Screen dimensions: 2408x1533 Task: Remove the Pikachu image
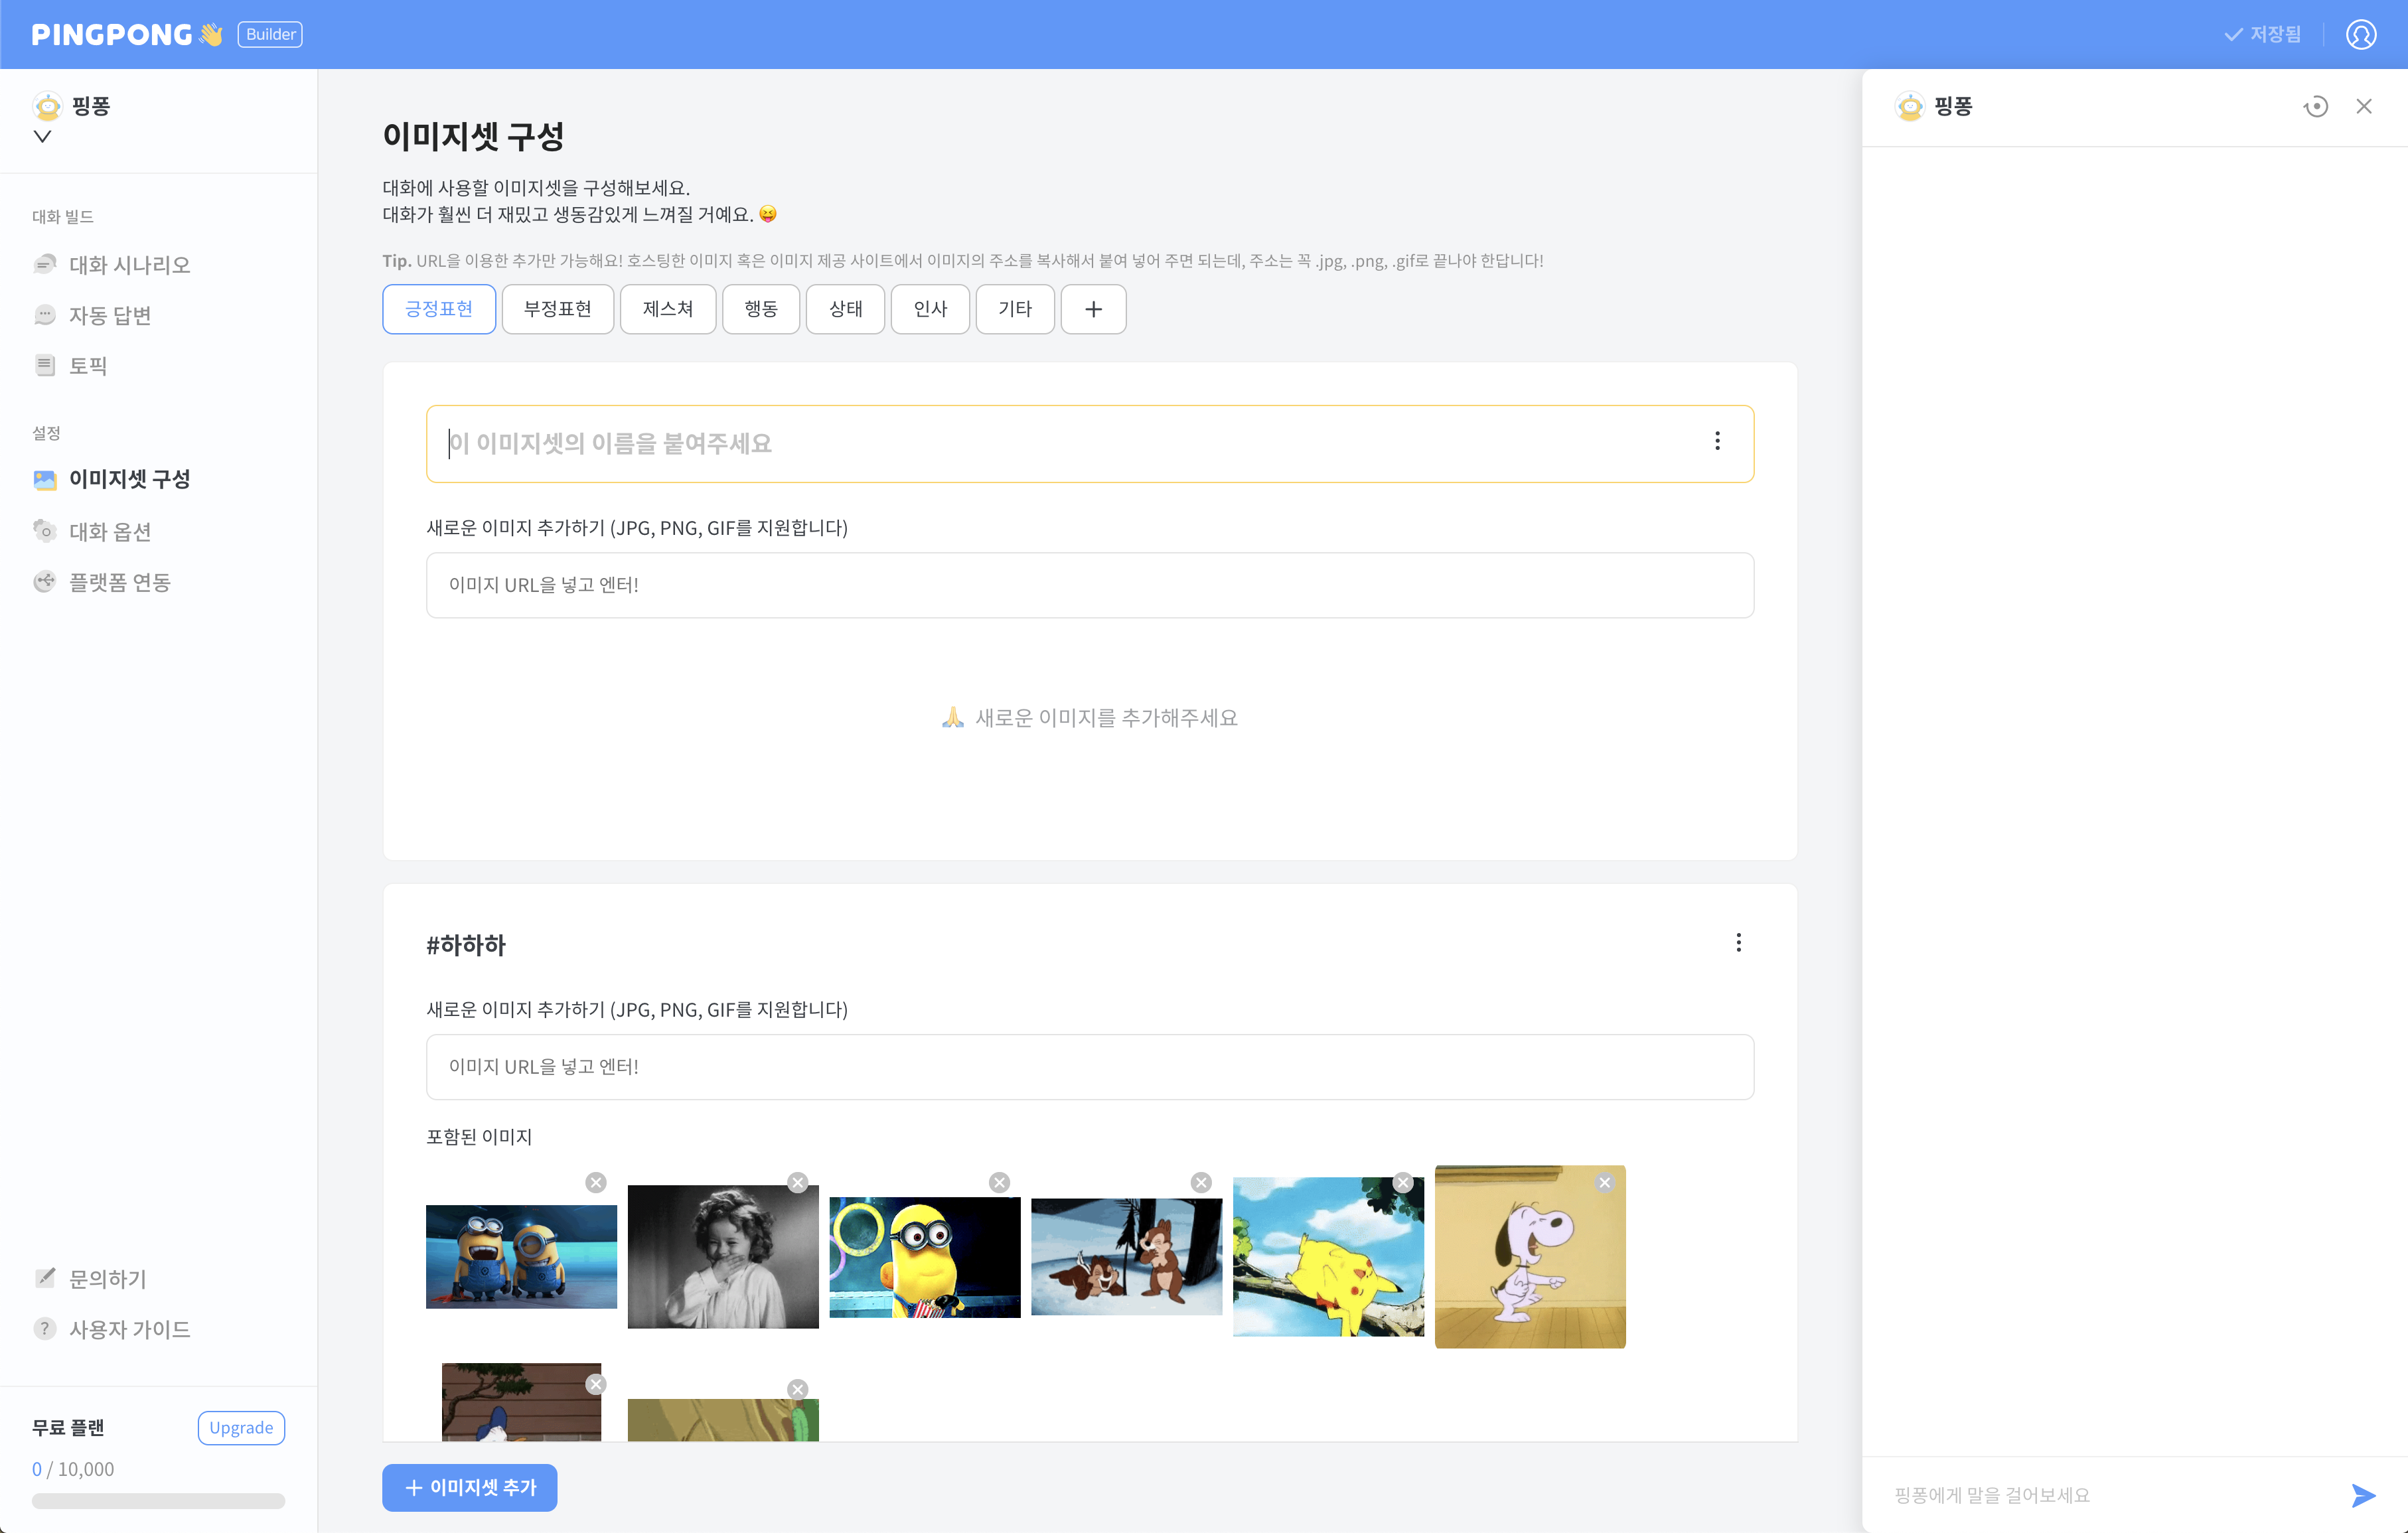tap(1403, 1182)
